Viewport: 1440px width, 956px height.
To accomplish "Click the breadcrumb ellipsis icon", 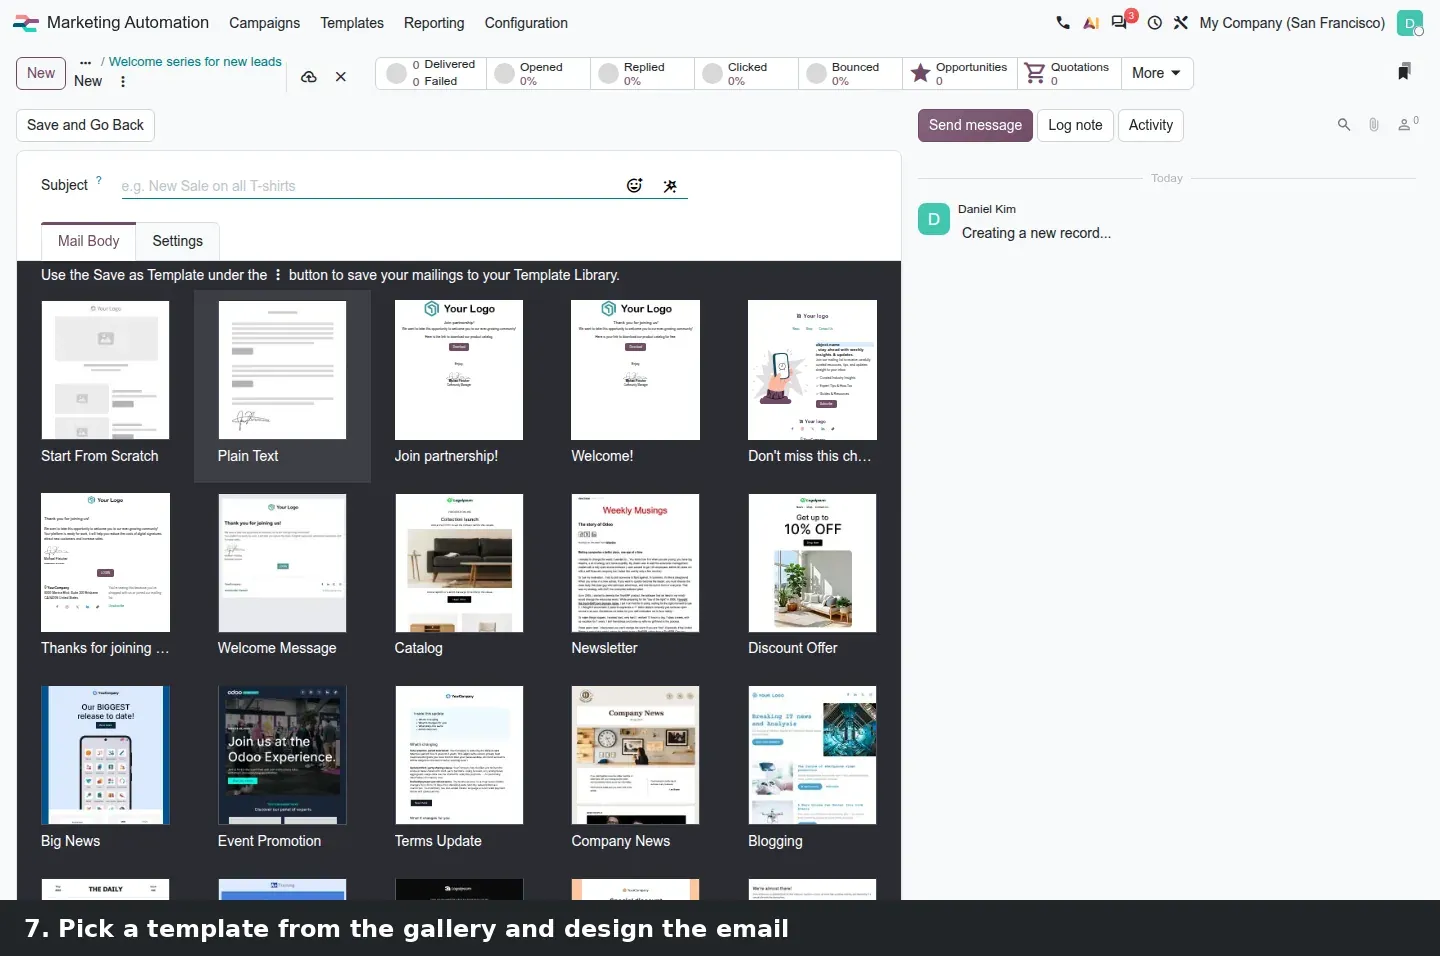I will 86,62.
